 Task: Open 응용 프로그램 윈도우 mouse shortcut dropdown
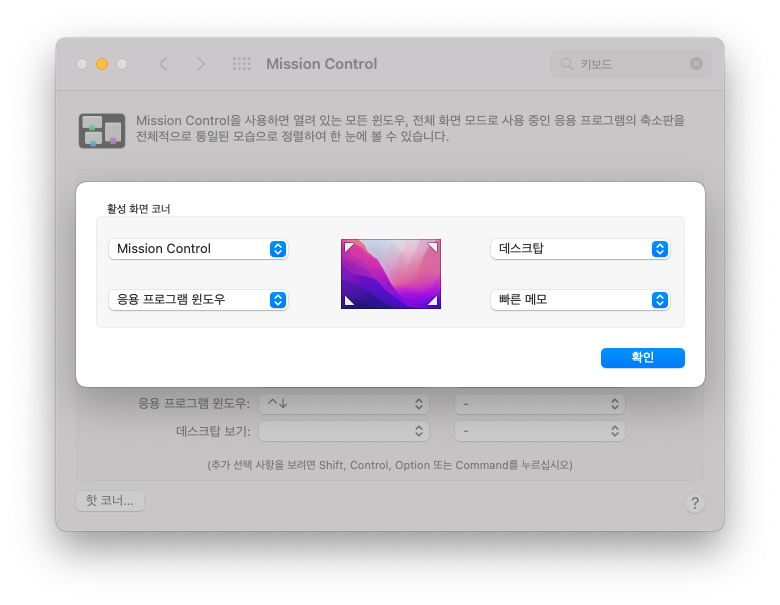540,404
